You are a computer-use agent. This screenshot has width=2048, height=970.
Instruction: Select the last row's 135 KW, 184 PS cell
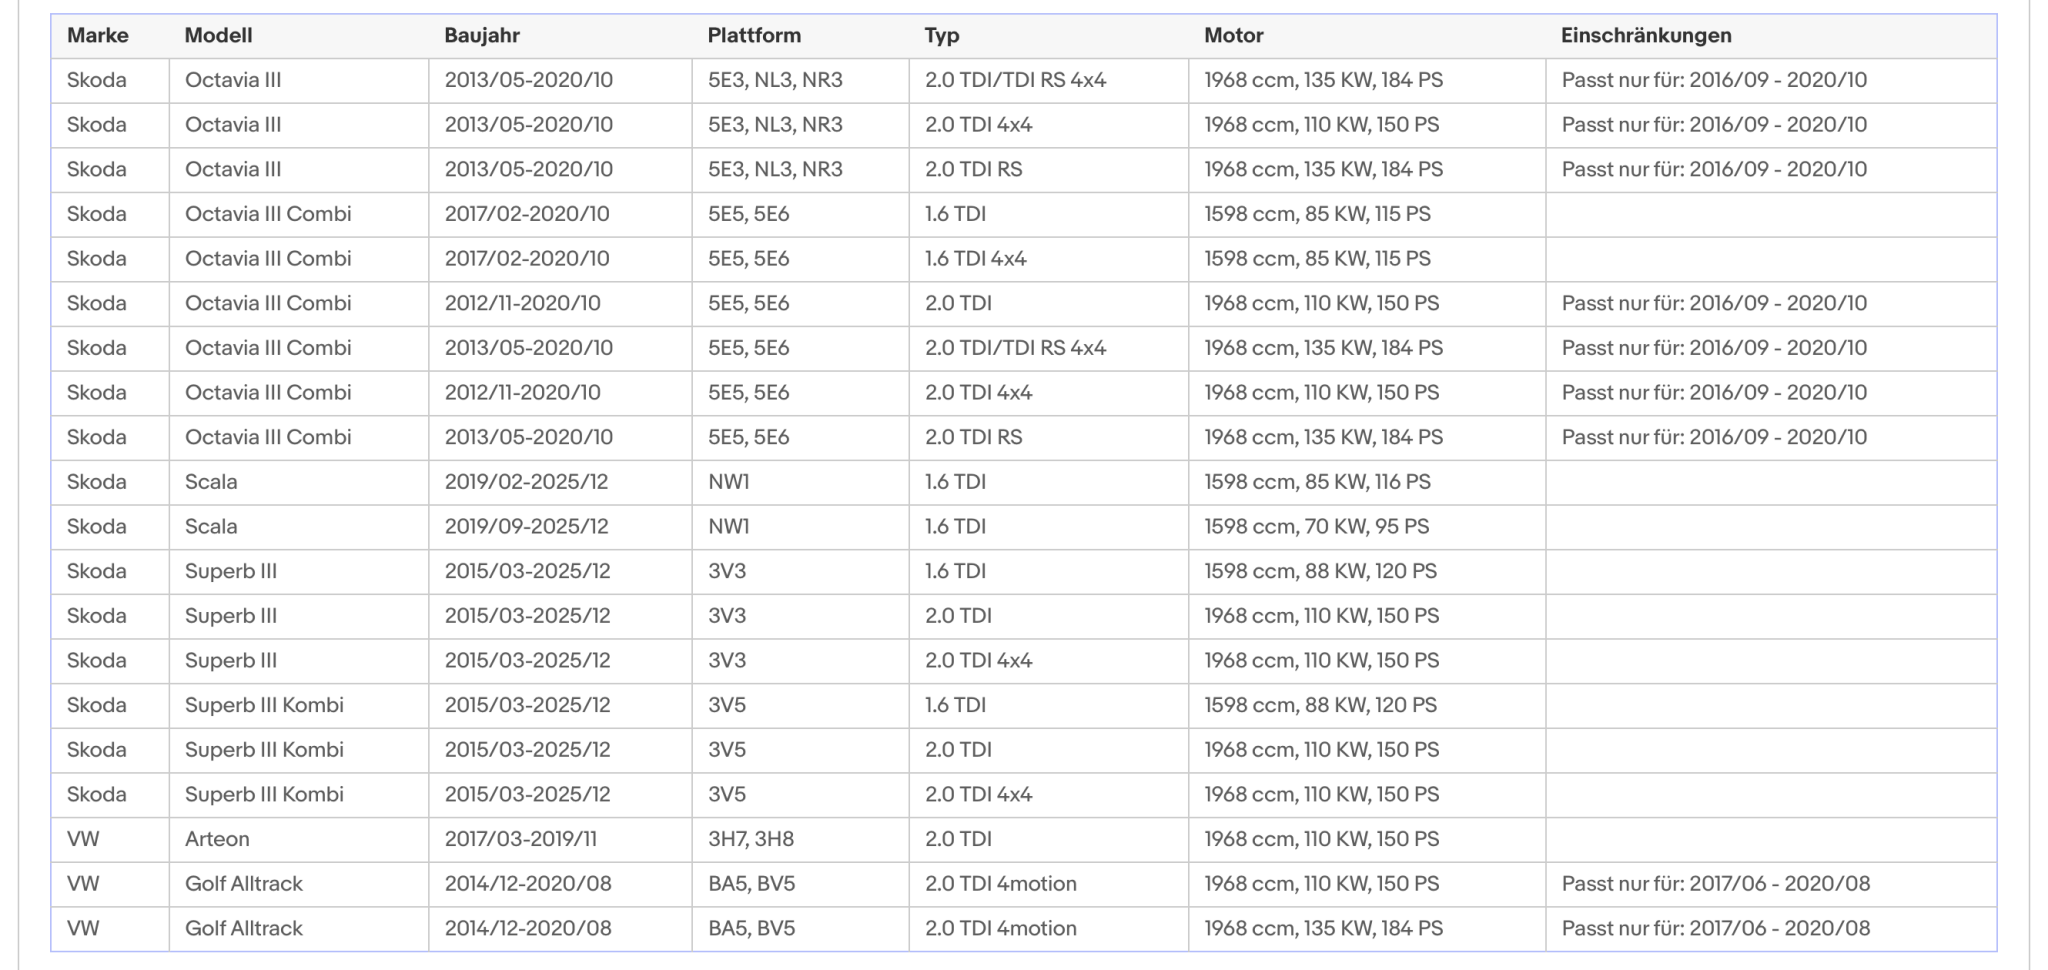click(1367, 929)
